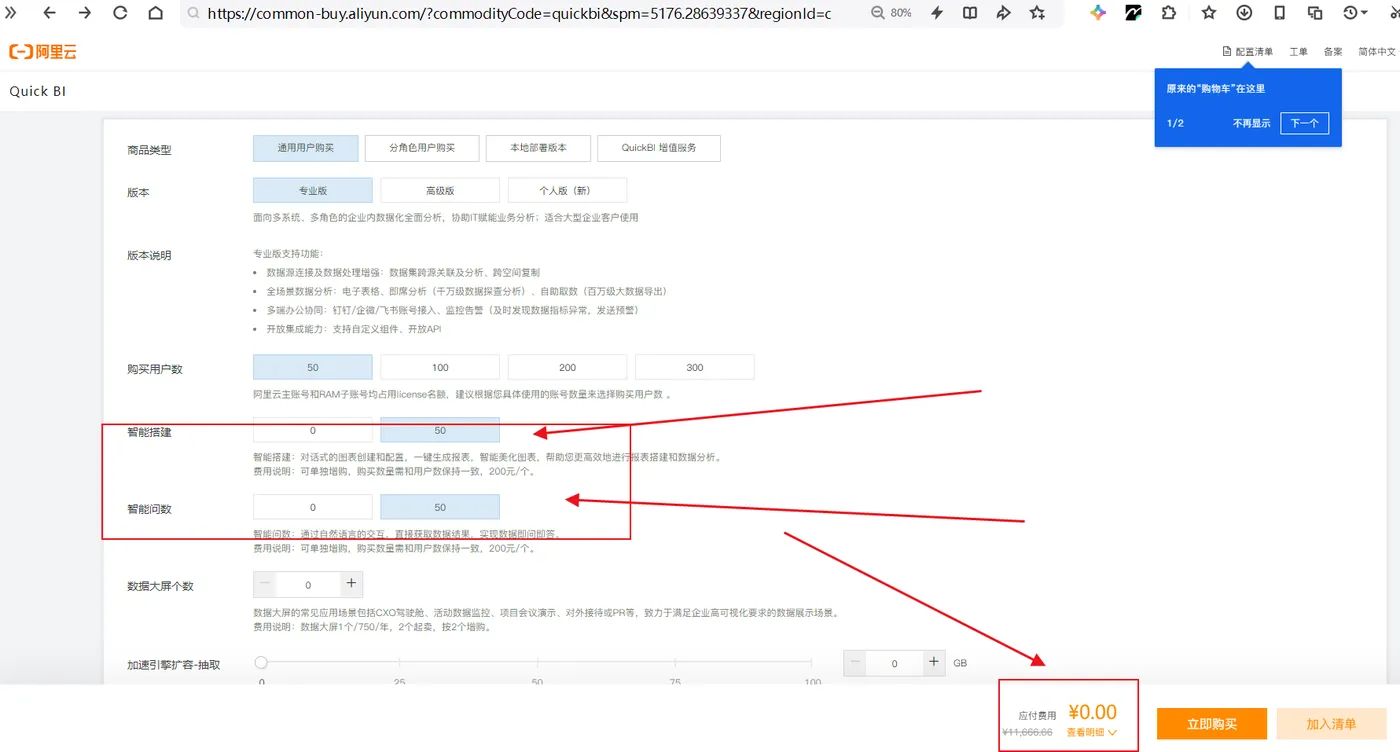Open the history clock dropdown
This screenshot has width=1400, height=752.
coord(1355,13)
